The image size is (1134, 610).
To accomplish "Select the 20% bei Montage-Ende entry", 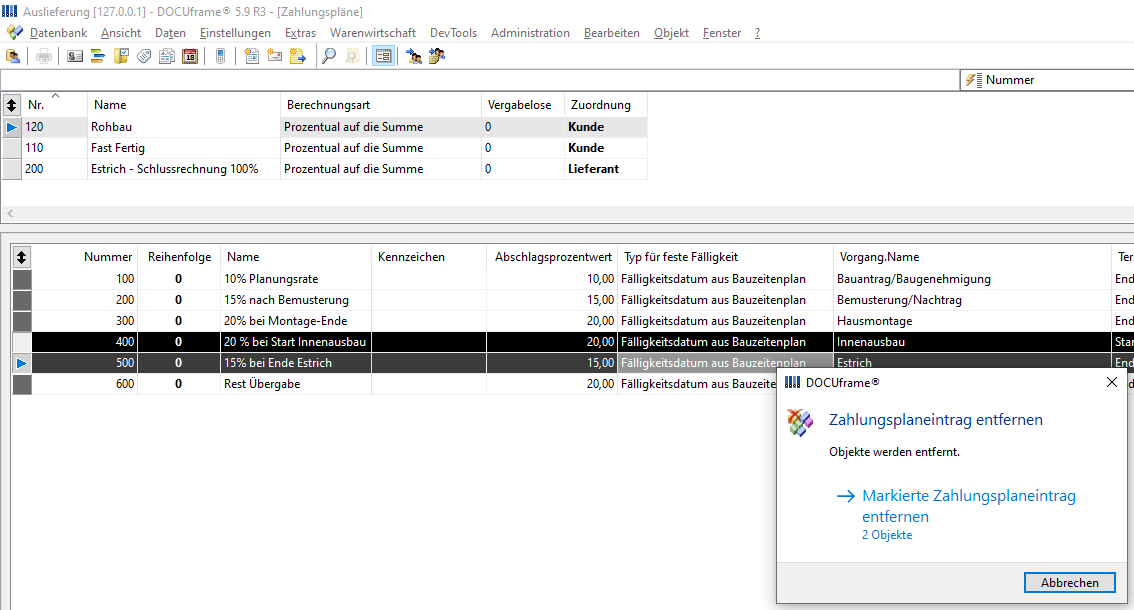I will pos(285,321).
